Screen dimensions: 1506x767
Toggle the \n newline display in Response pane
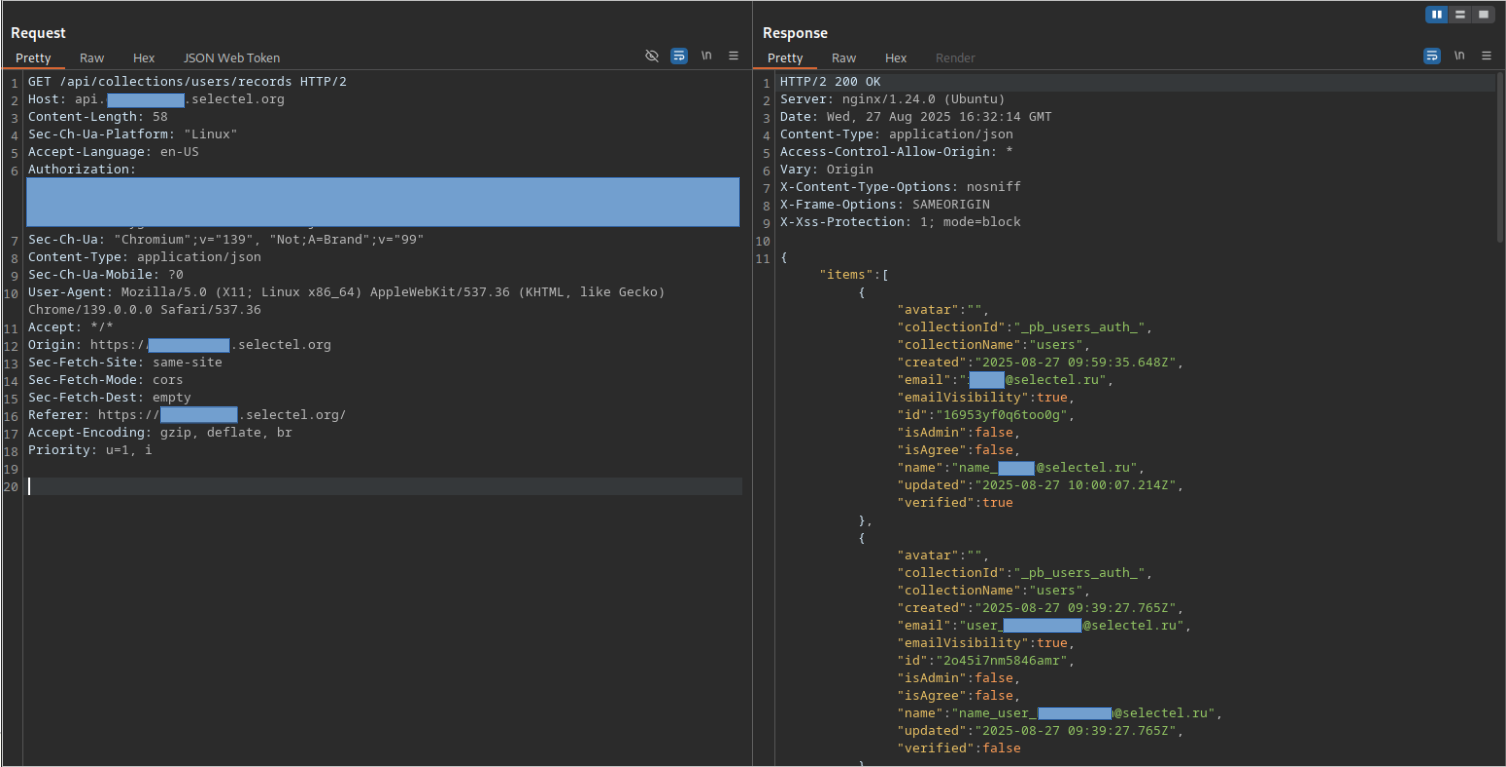click(1459, 56)
